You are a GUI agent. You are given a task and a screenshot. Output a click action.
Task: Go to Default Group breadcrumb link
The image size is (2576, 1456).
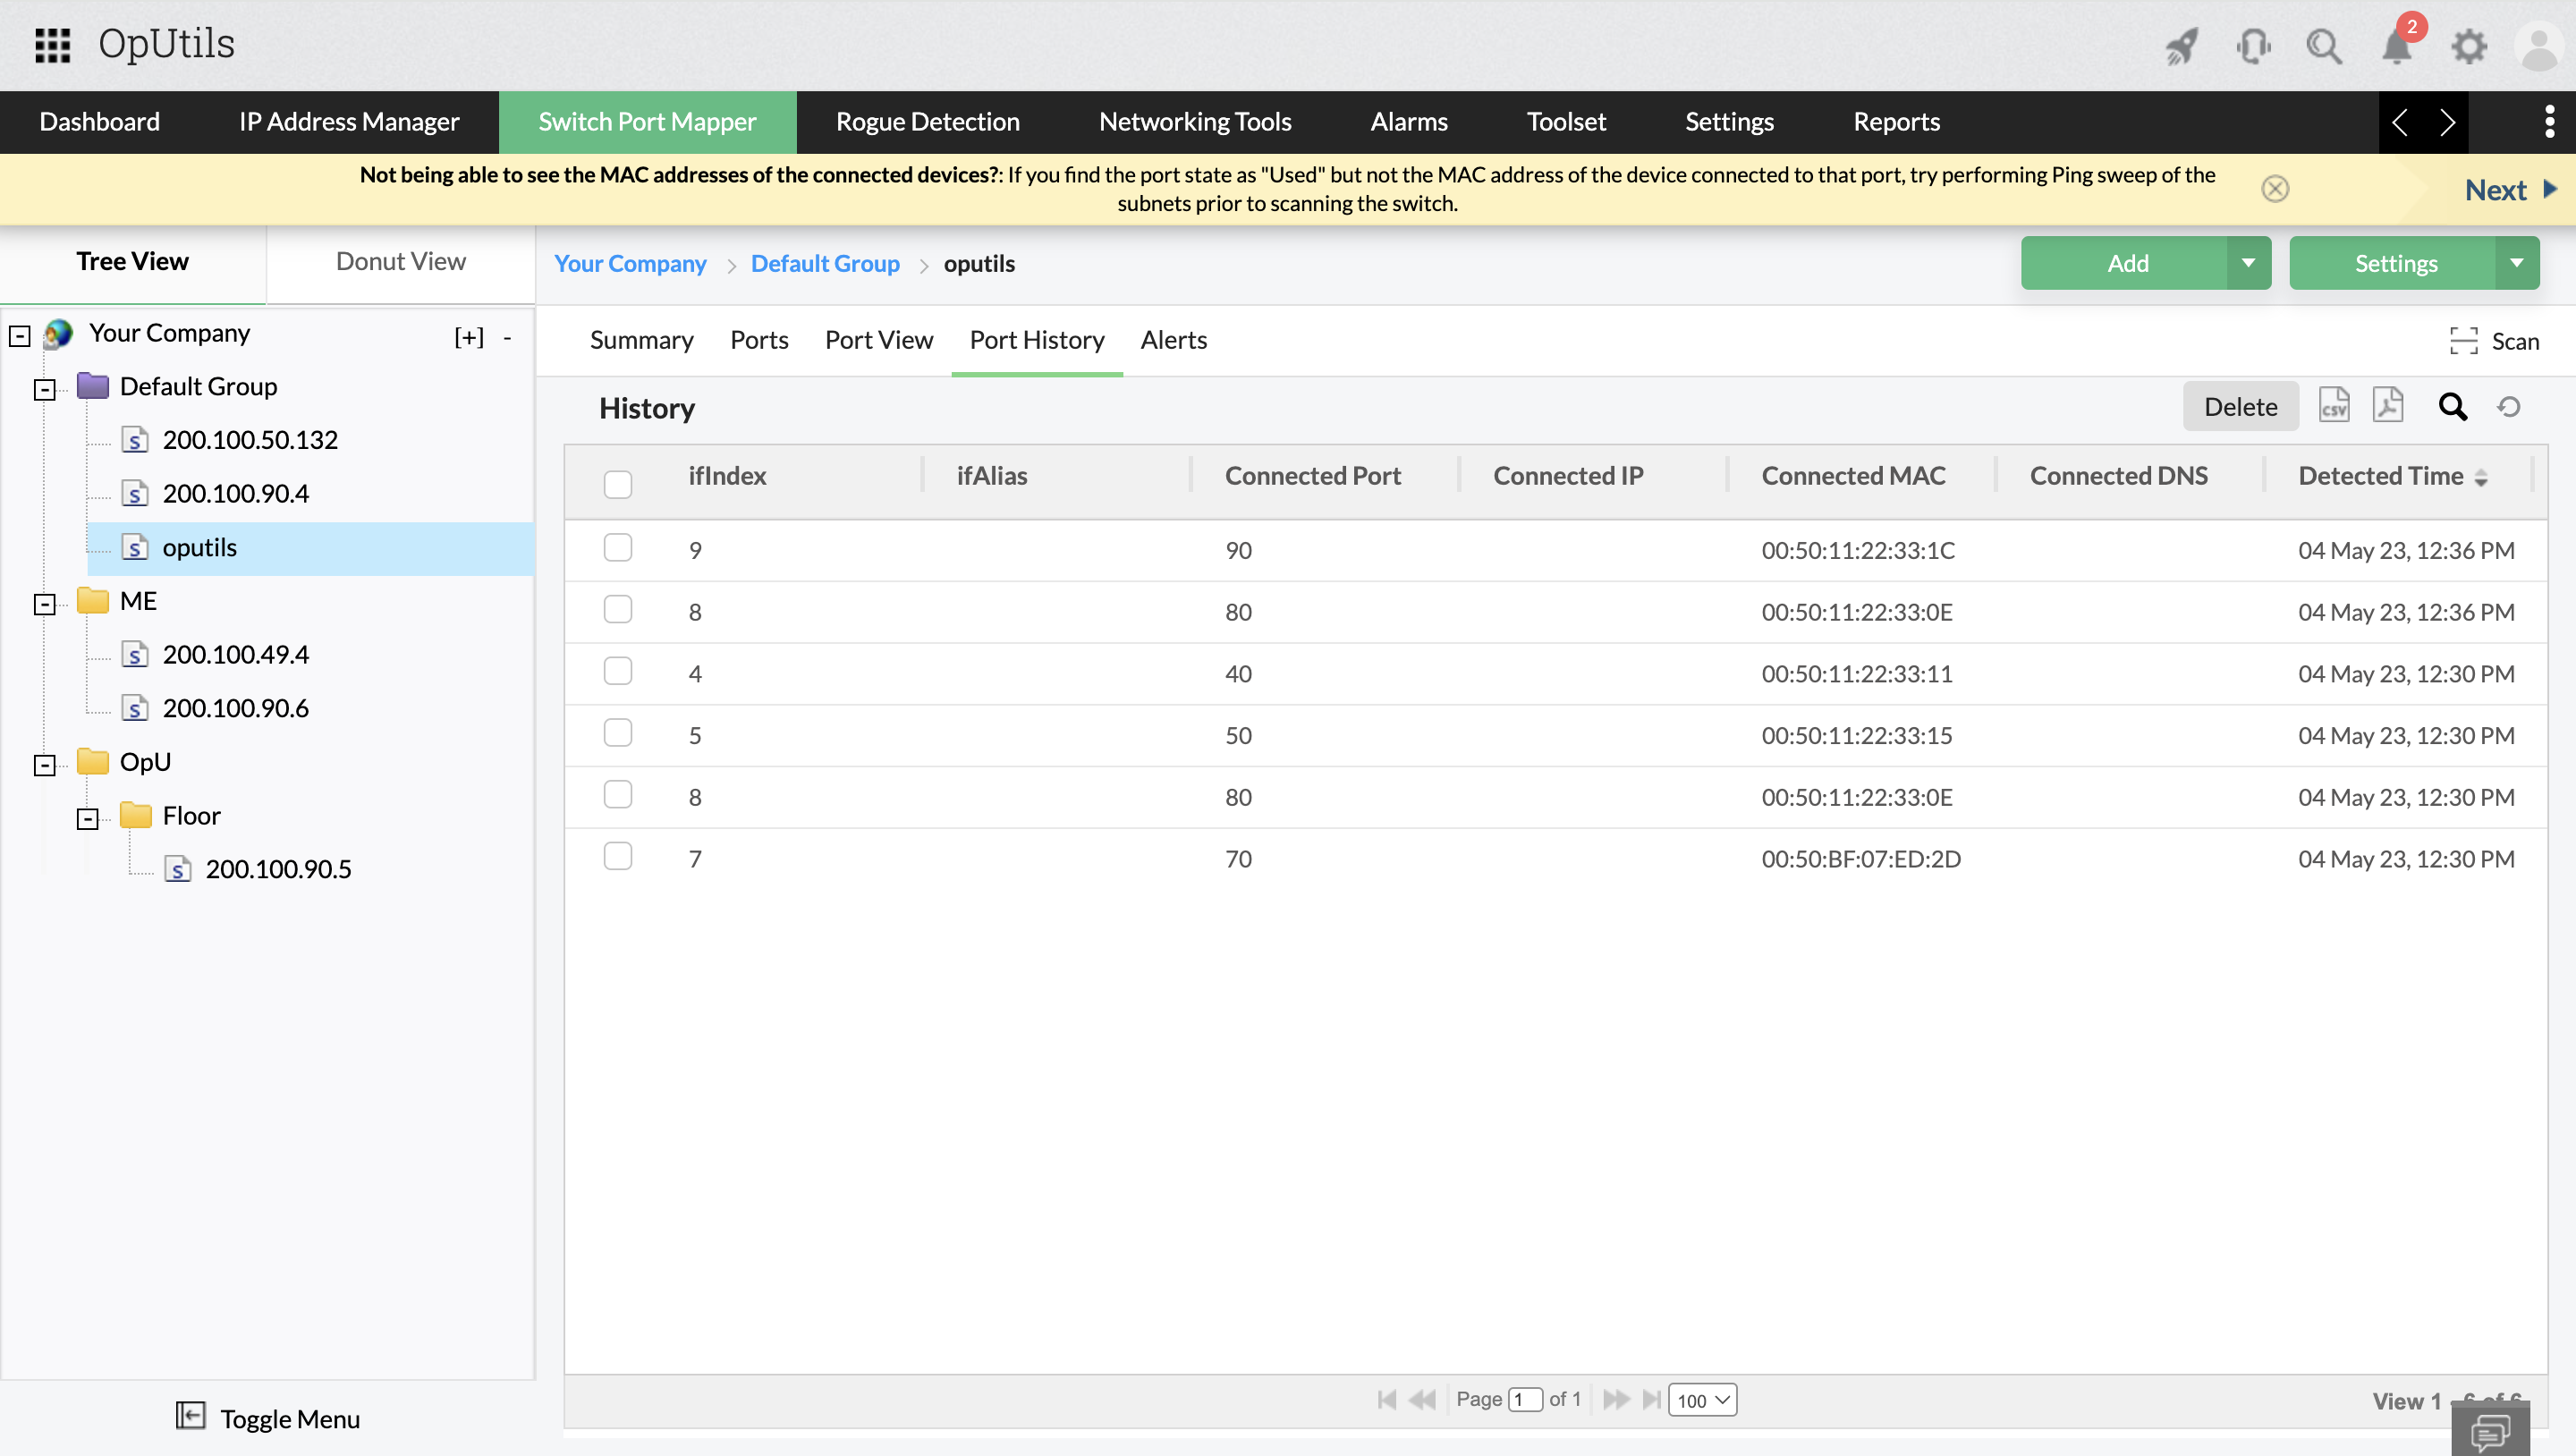coord(824,263)
